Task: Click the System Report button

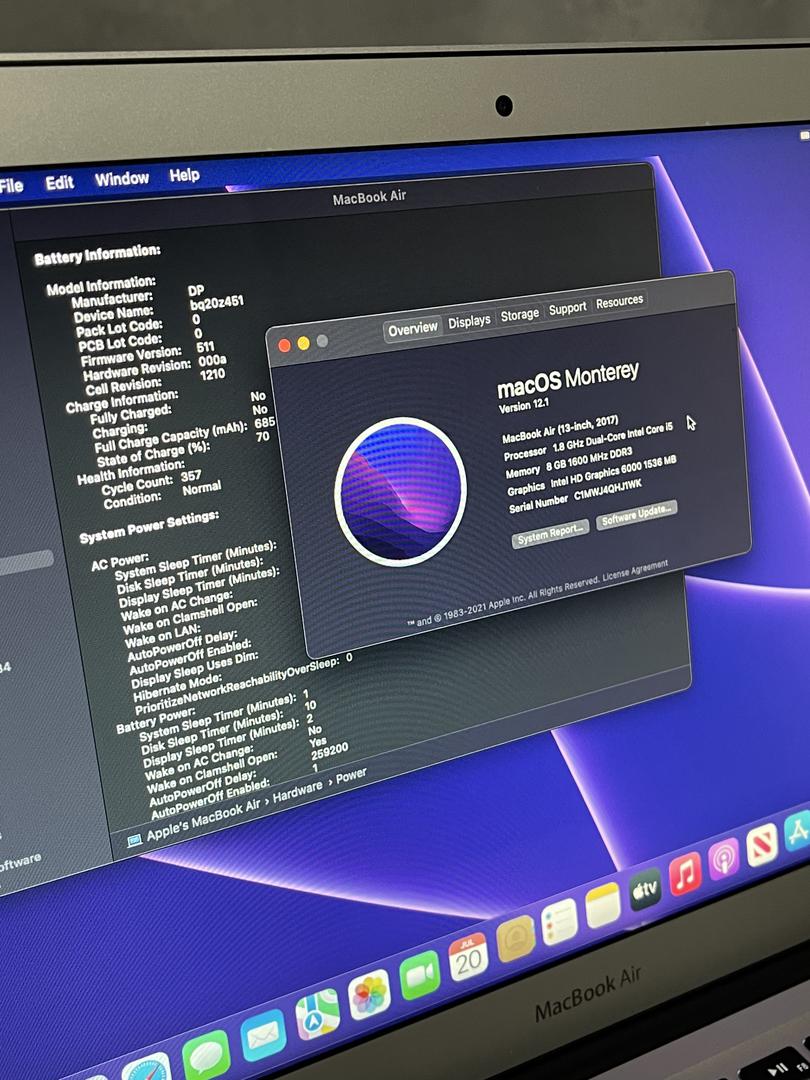Action: coord(550,534)
